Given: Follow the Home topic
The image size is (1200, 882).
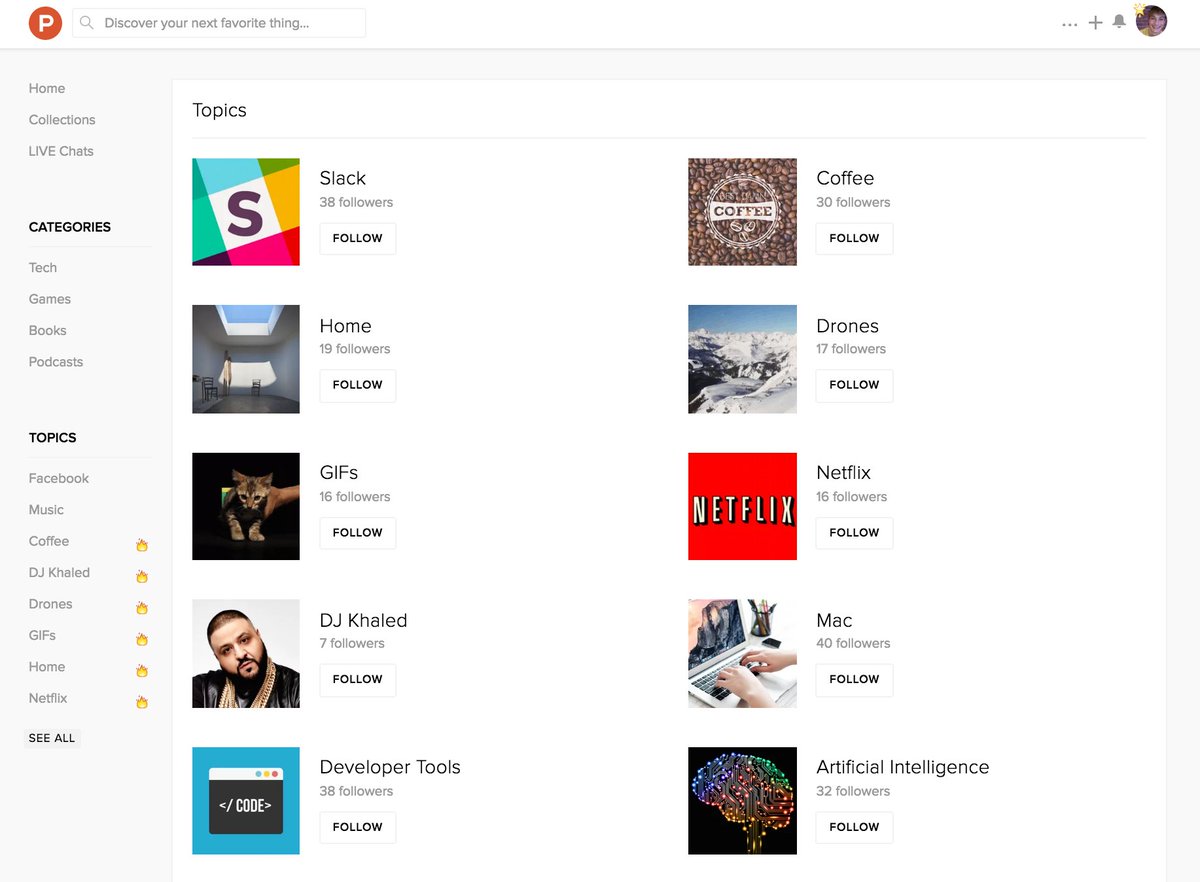Looking at the screenshot, I should (358, 385).
